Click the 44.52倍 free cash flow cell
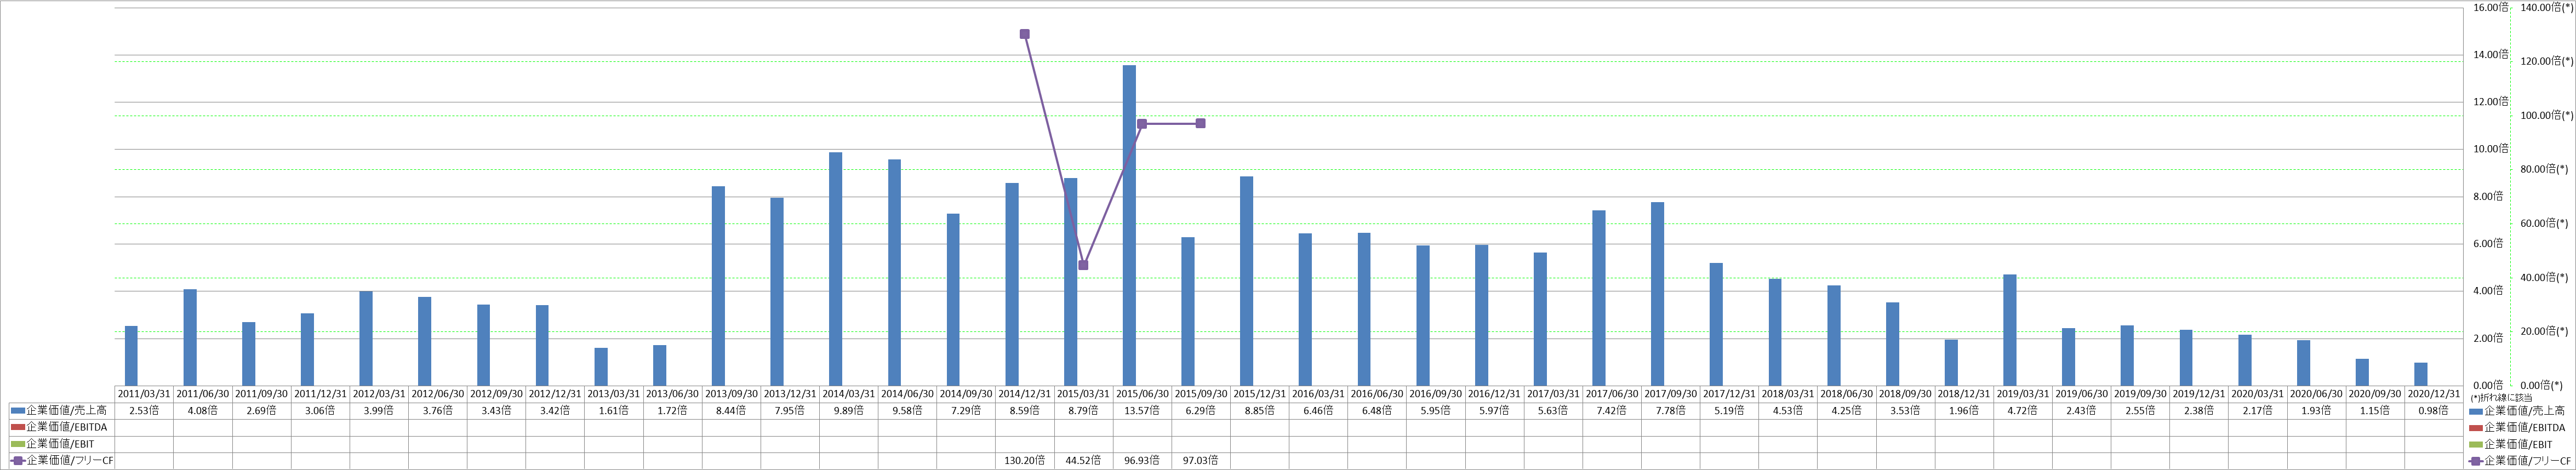This screenshot has height=470, width=2576. [x=1083, y=461]
